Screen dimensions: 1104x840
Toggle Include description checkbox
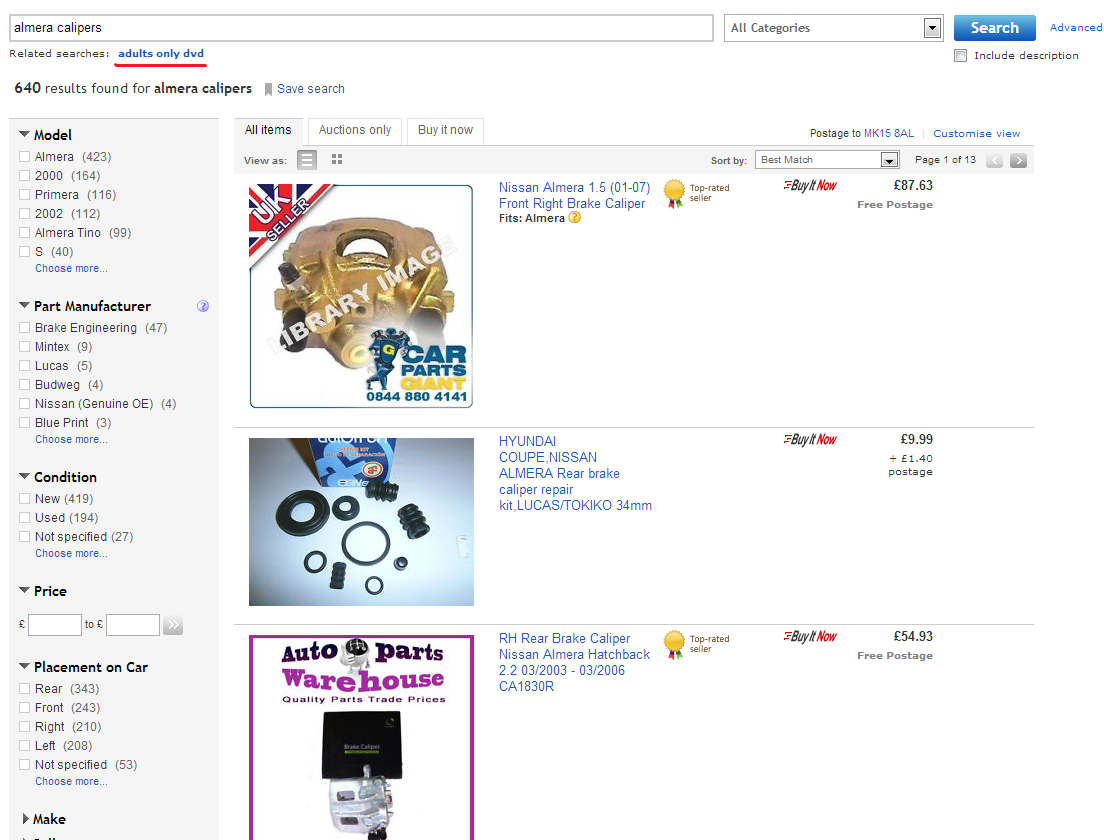[960, 56]
